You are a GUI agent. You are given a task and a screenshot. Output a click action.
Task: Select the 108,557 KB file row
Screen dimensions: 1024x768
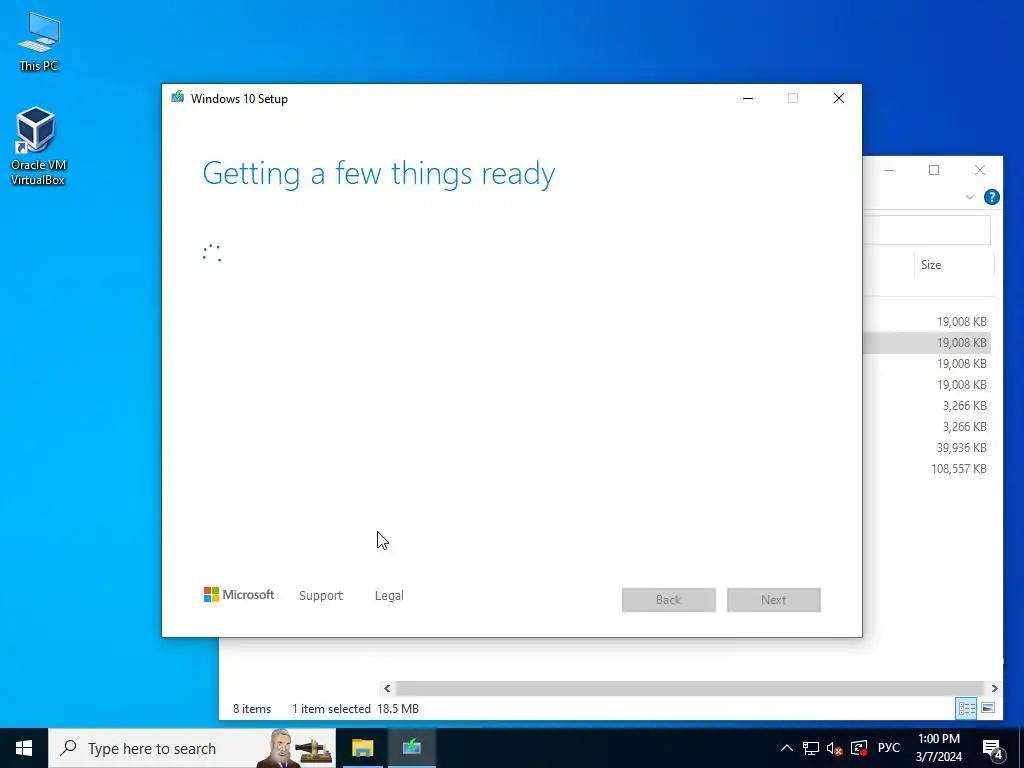[x=927, y=468]
